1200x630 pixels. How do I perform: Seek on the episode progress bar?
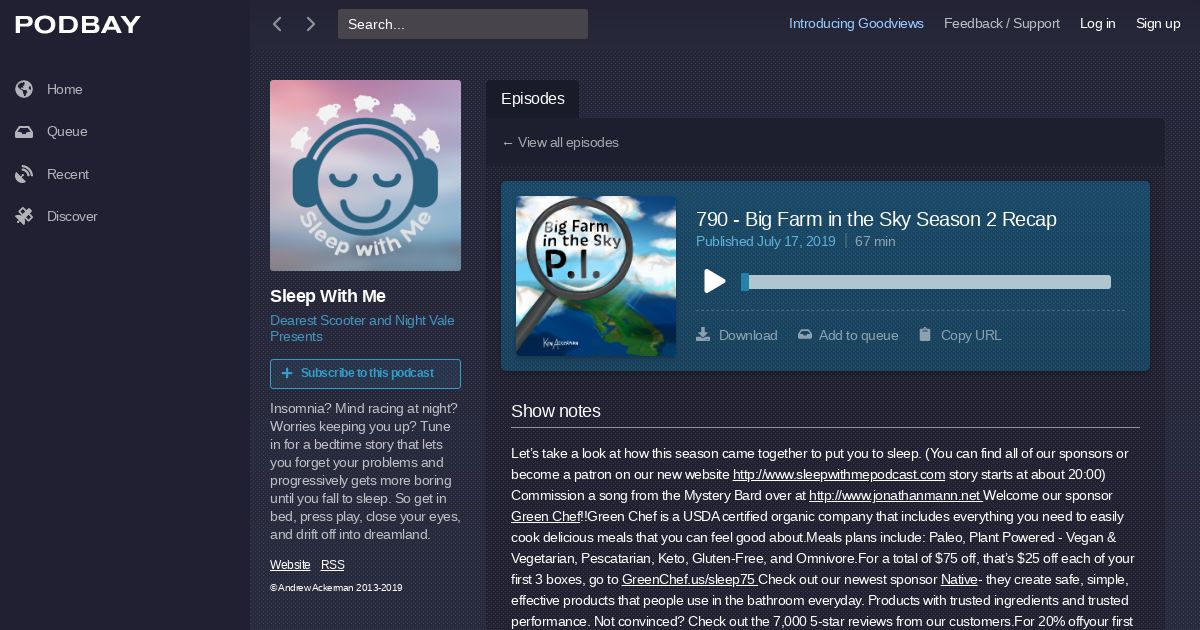tap(926, 282)
